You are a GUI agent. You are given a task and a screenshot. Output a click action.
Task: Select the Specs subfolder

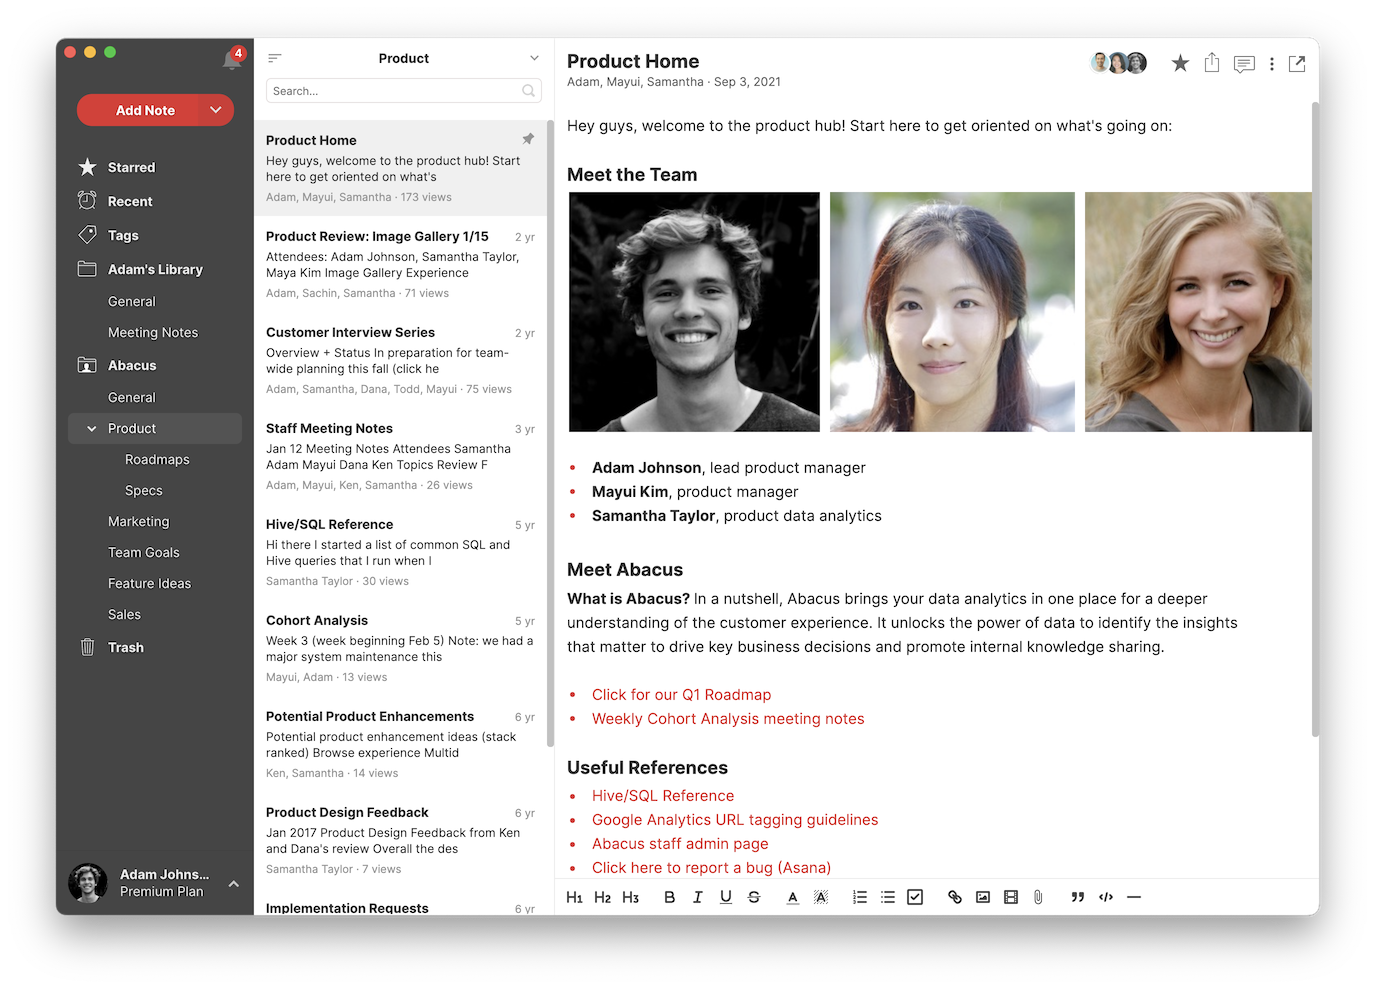[144, 490]
